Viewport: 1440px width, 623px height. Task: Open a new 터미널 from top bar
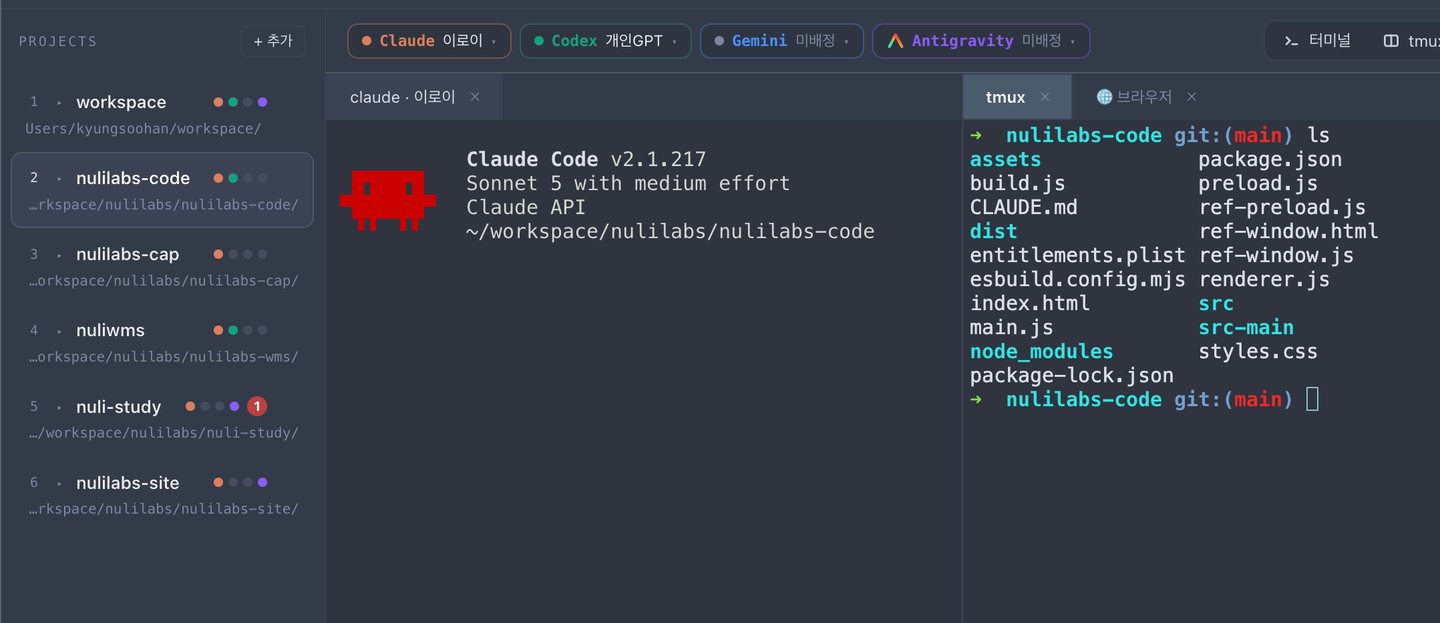click(1317, 41)
